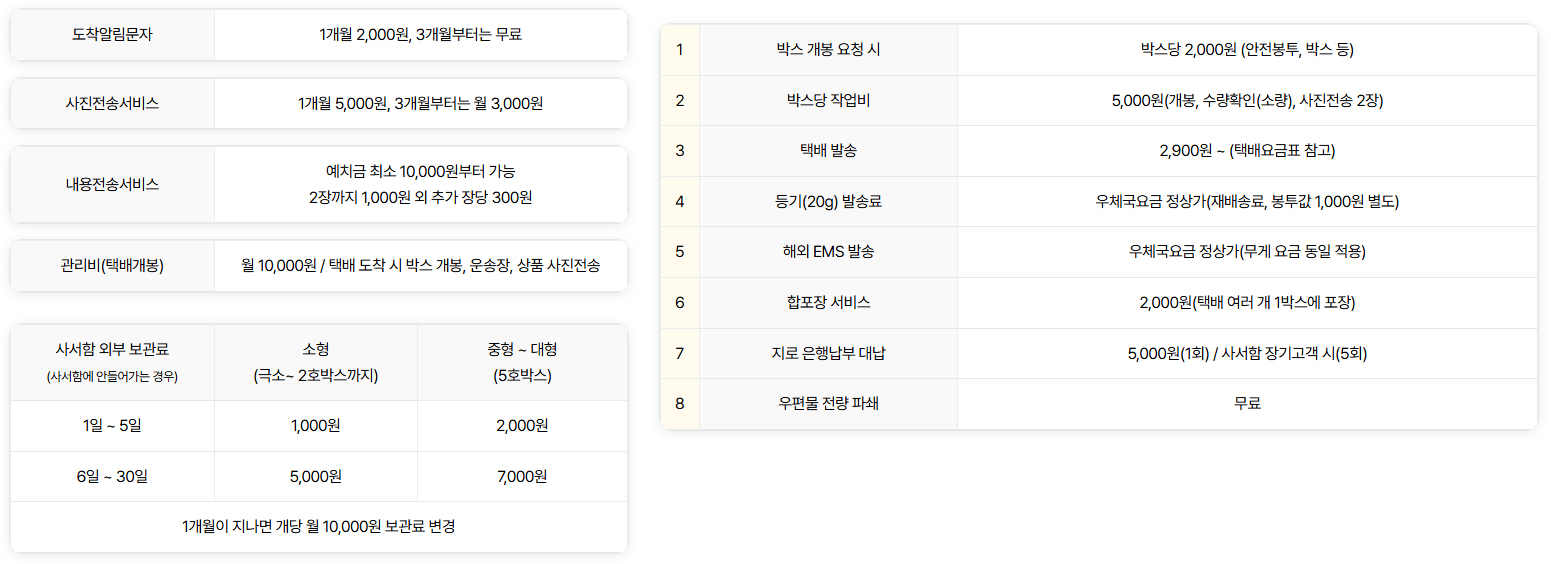Click '월 10,000원 / 택배 도착 시 박스 개봉' text
Viewport: 1551px width, 564px height.
[x=352, y=265]
